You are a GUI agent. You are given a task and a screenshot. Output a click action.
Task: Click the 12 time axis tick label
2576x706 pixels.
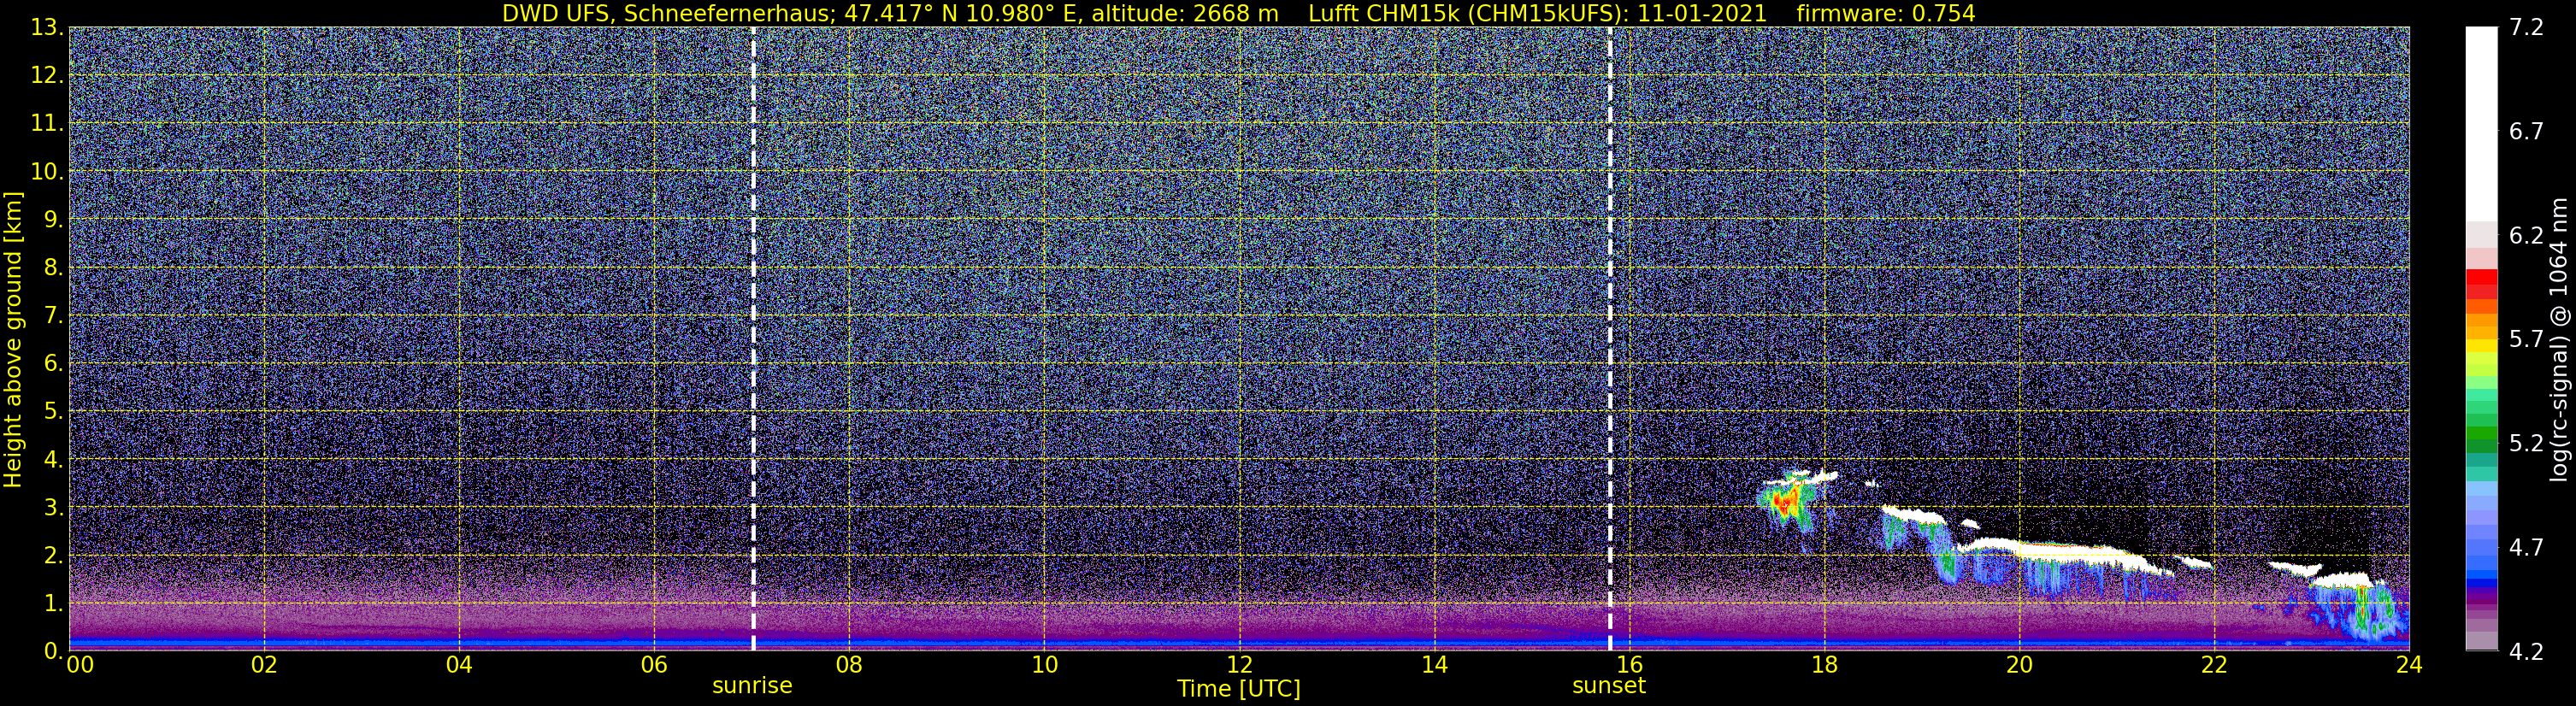click(1239, 665)
